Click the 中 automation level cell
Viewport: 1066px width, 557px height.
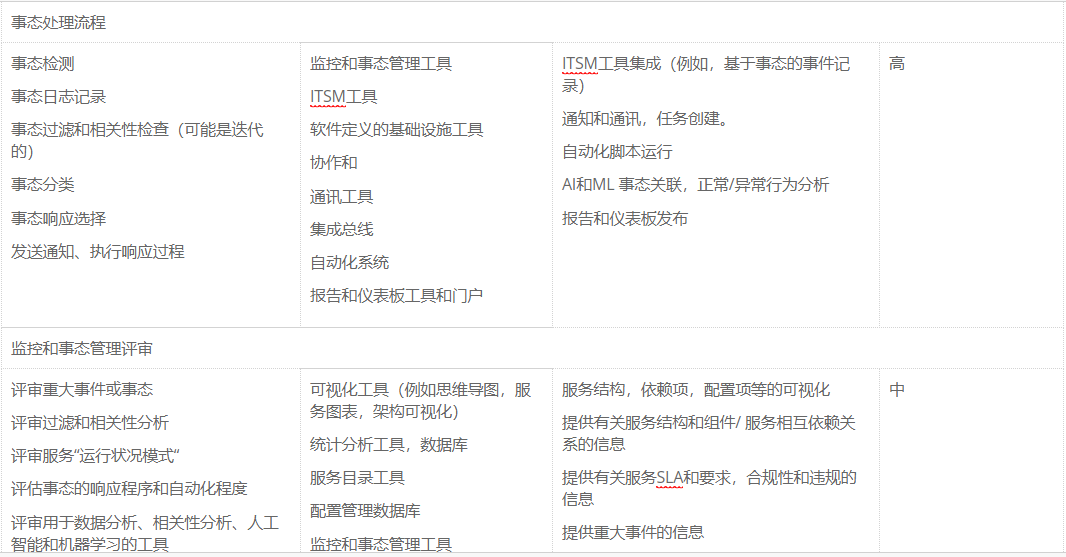[896, 390]
